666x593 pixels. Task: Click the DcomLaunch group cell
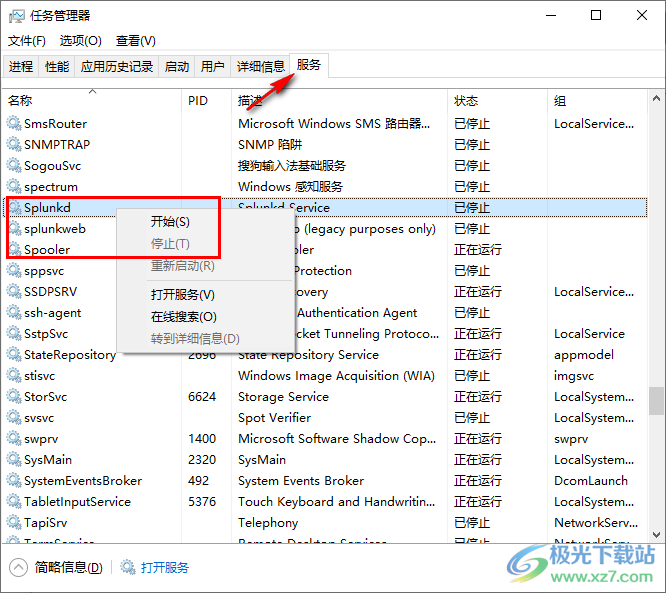(591, 480)
